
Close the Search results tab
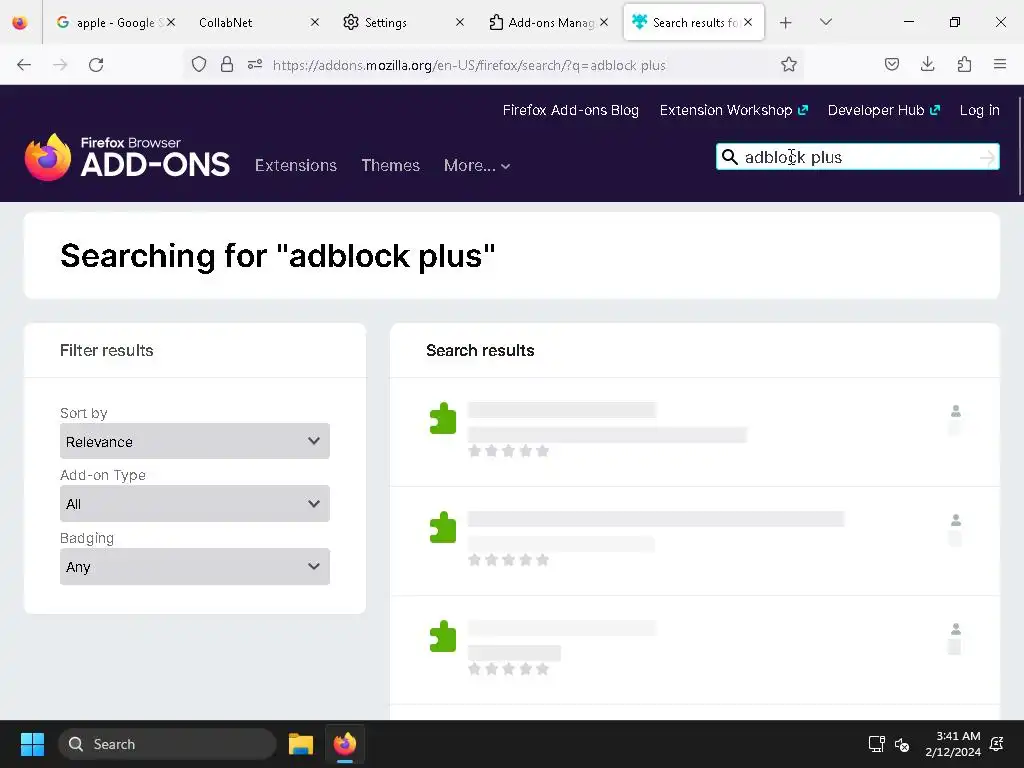click(x=748, y=22)
